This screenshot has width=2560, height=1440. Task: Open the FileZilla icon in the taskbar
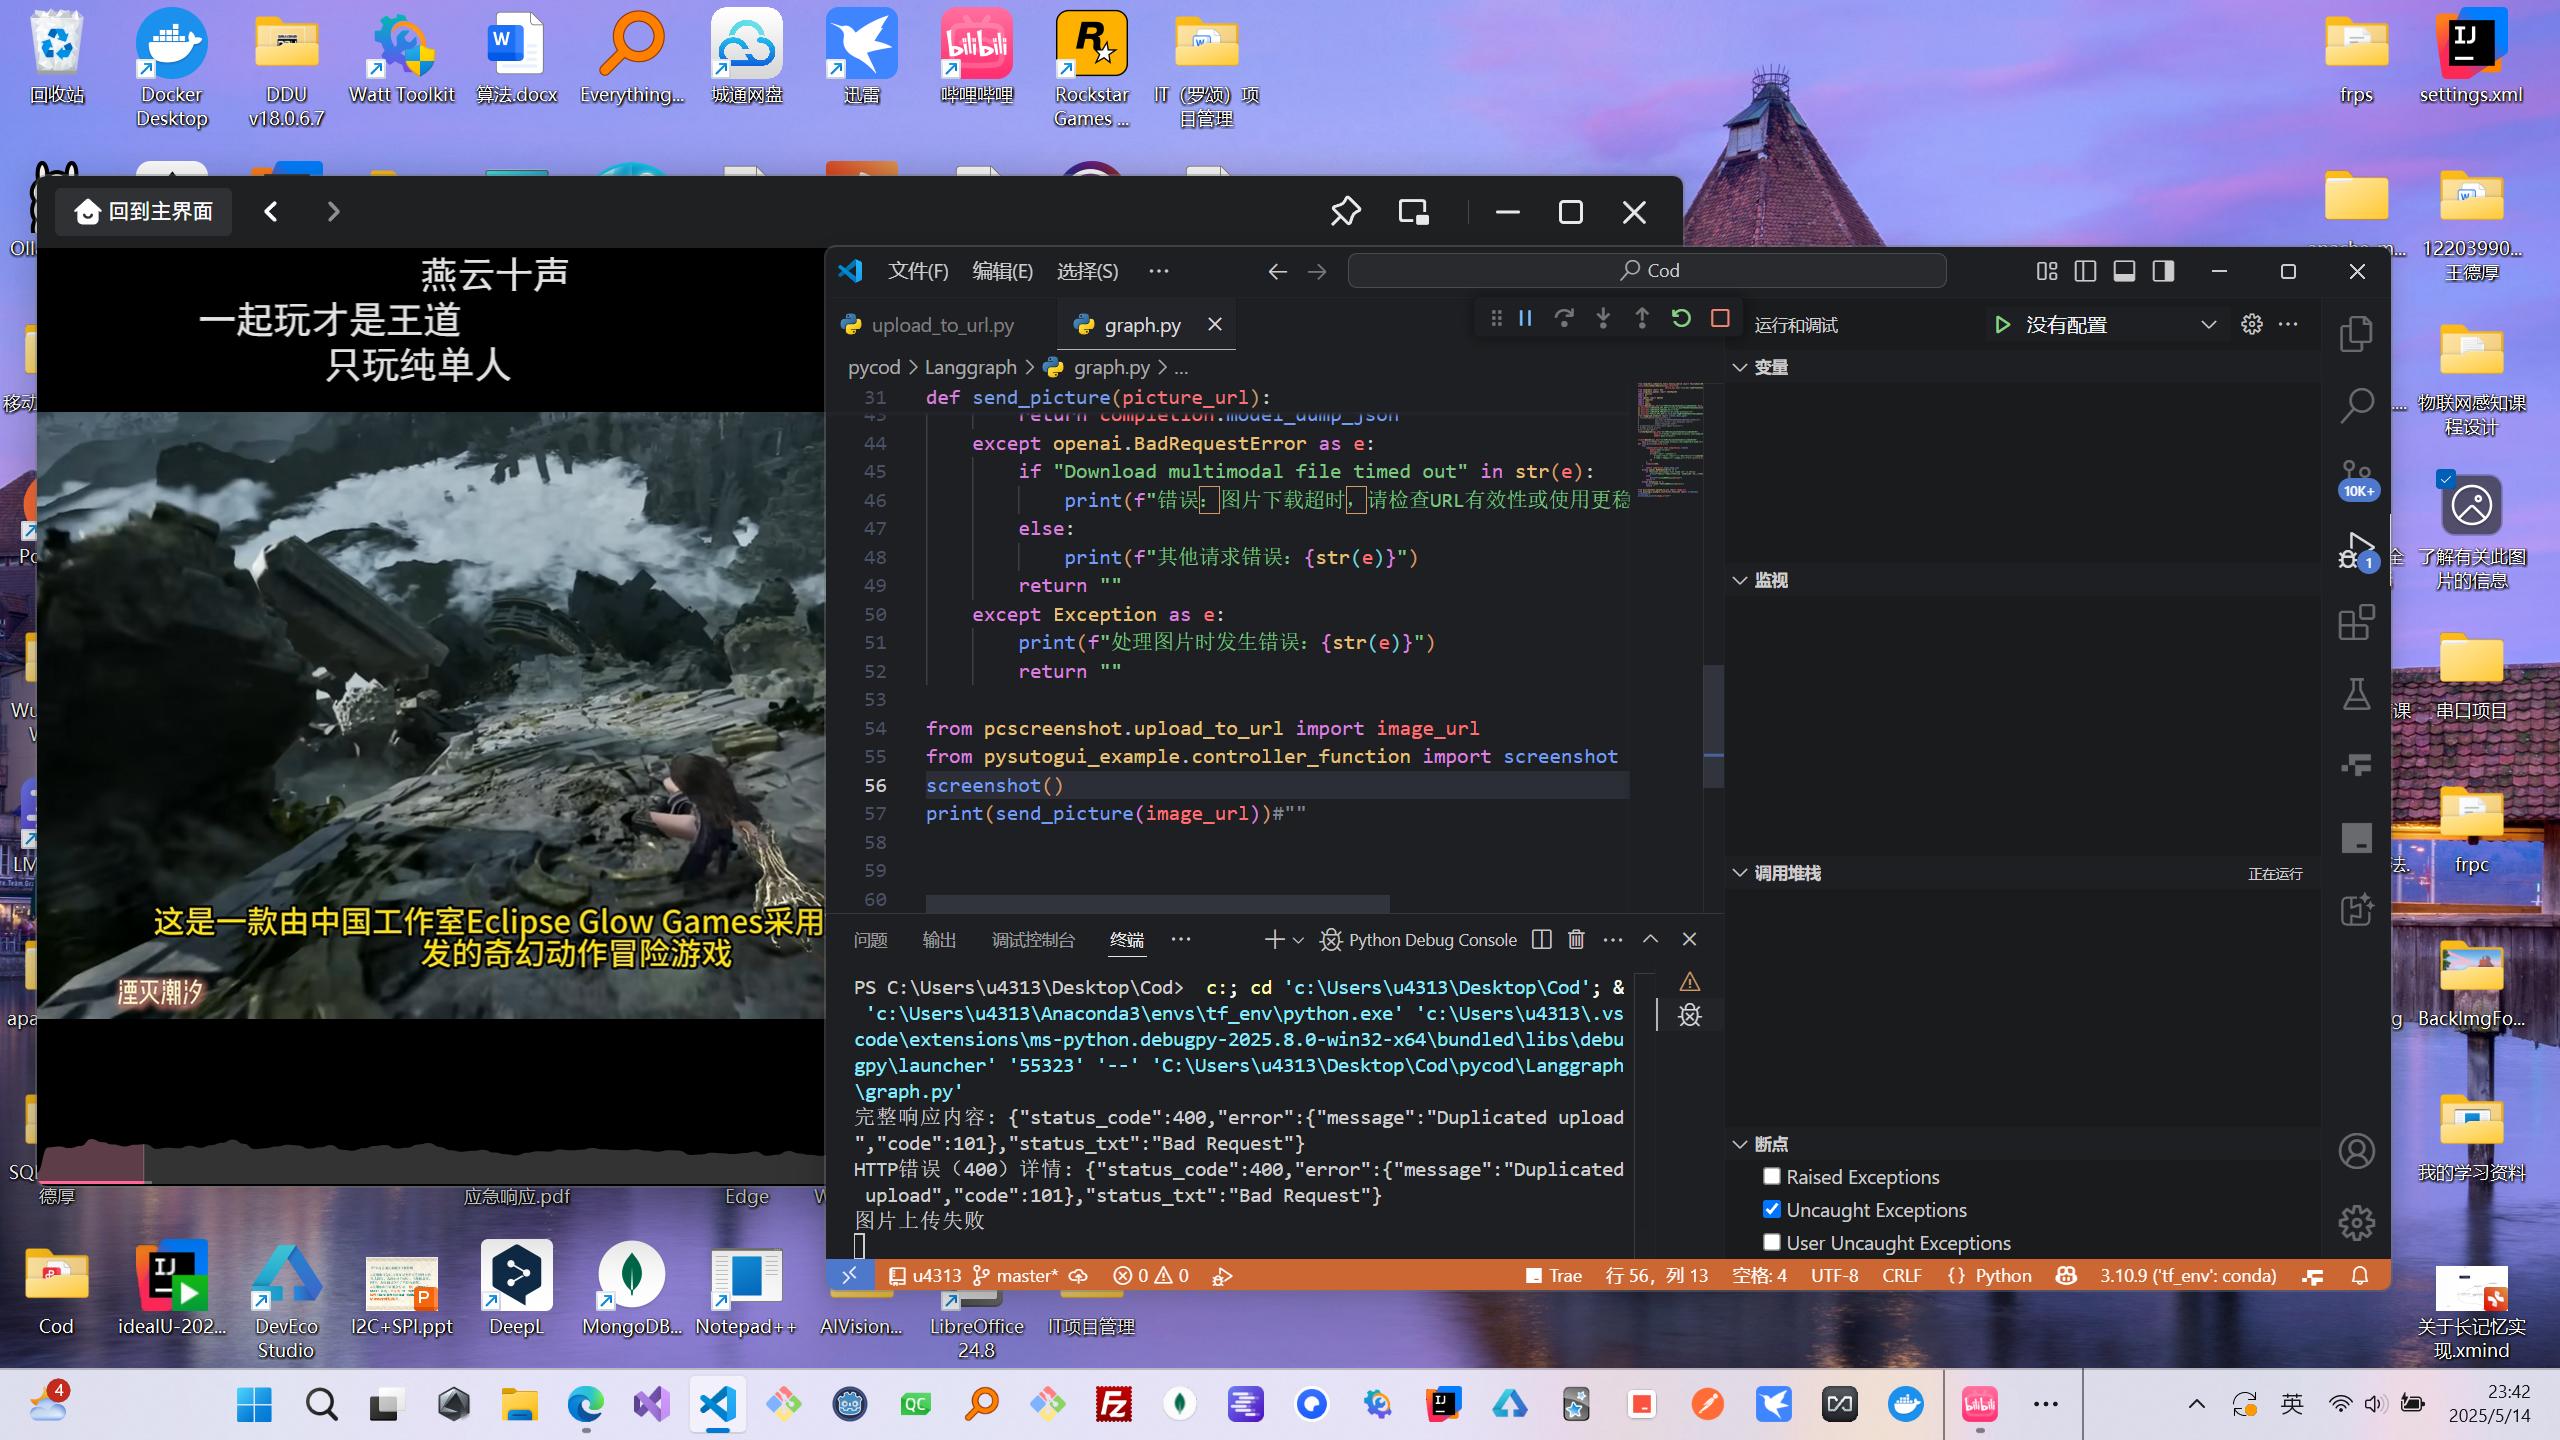coord(1113,1404)
